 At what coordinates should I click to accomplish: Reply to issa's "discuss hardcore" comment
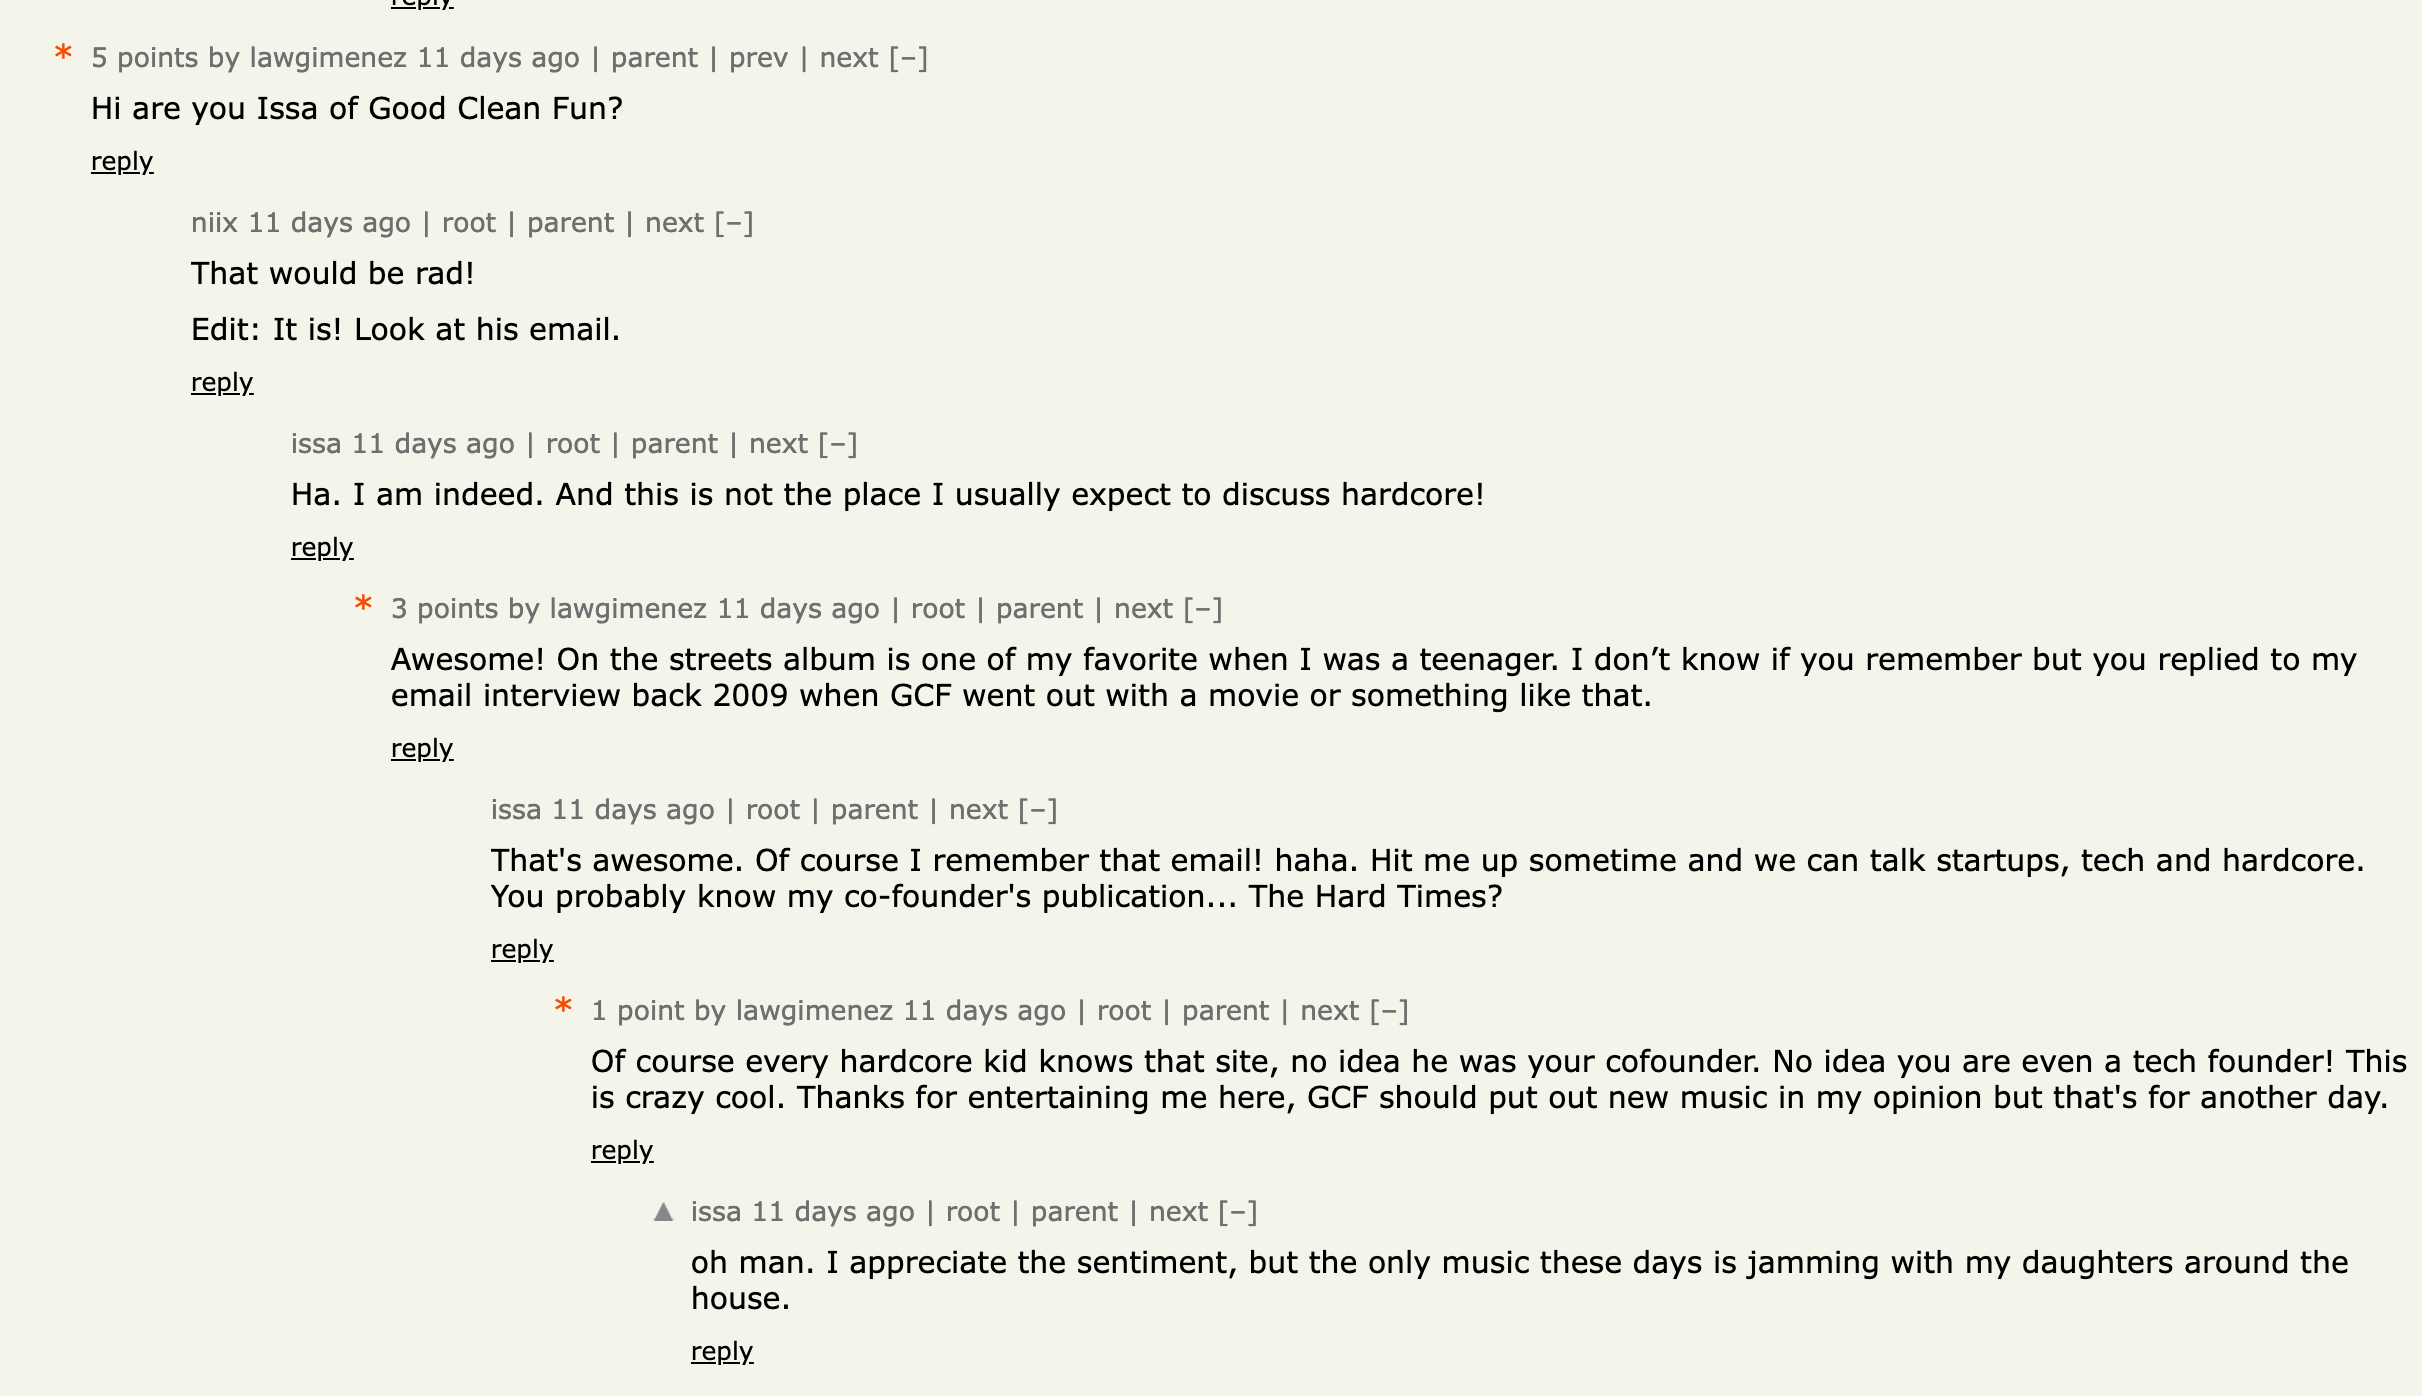(322, 548)
